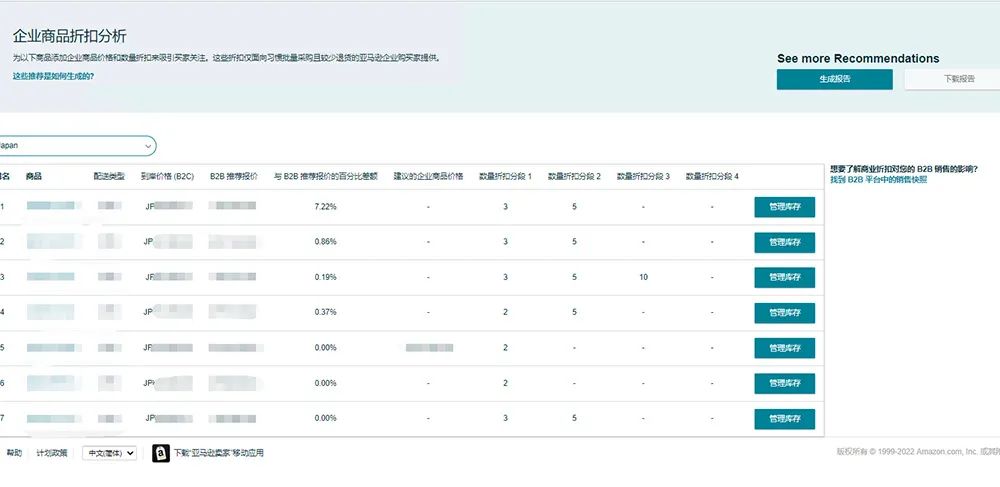Open the 这些推荐是如何生成的? link
The width and height of the screenshot is (1000, 487).
pyautogui.click(x=53, y=76)
